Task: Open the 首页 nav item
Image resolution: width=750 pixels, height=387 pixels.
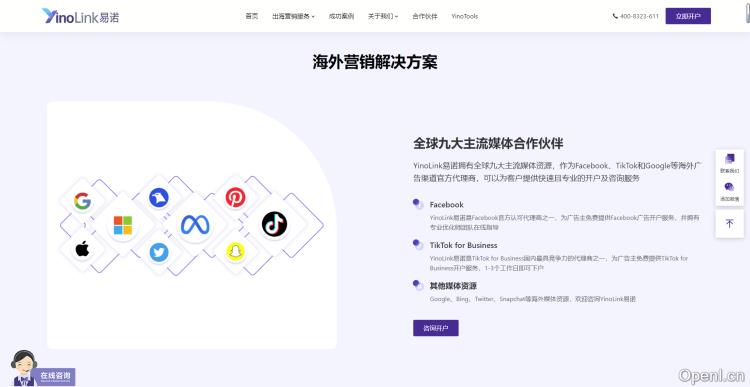Action: point(252,16)
